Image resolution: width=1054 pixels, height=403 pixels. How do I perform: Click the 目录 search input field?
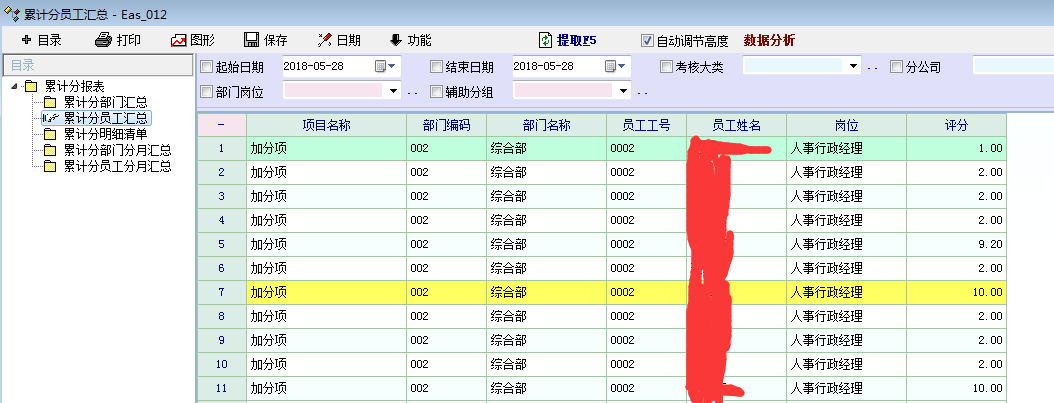96,65
